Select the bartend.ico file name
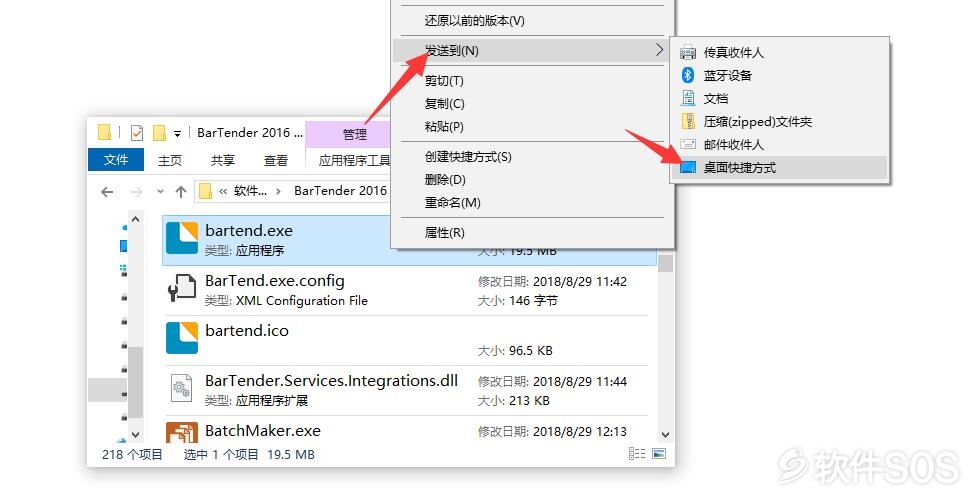 247,331
